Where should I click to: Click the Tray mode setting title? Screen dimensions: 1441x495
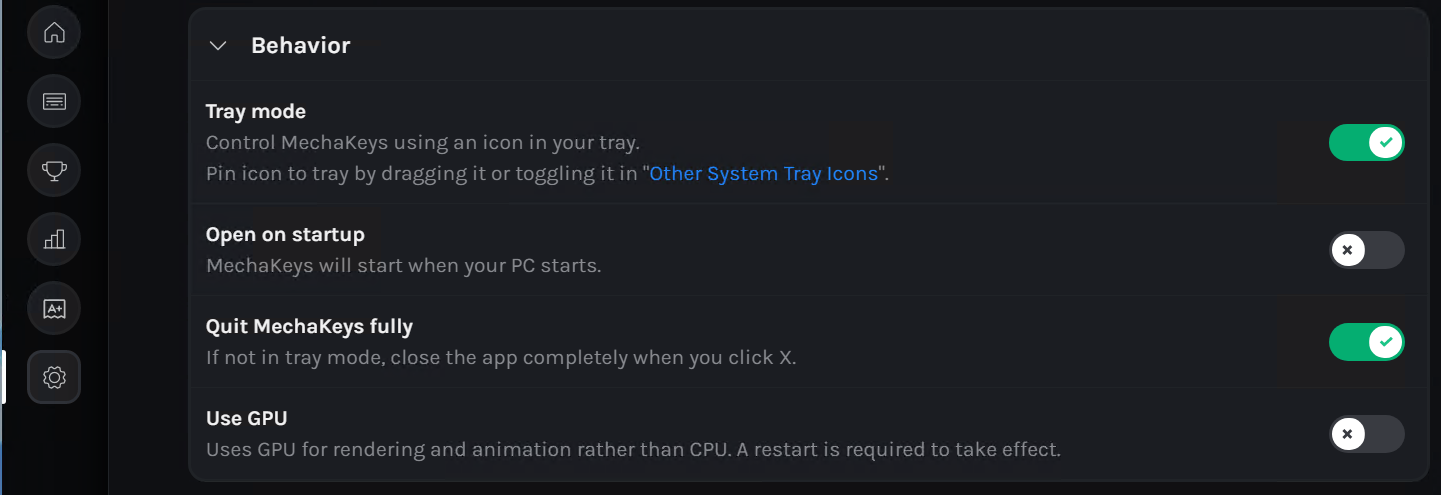coord(256,112)
